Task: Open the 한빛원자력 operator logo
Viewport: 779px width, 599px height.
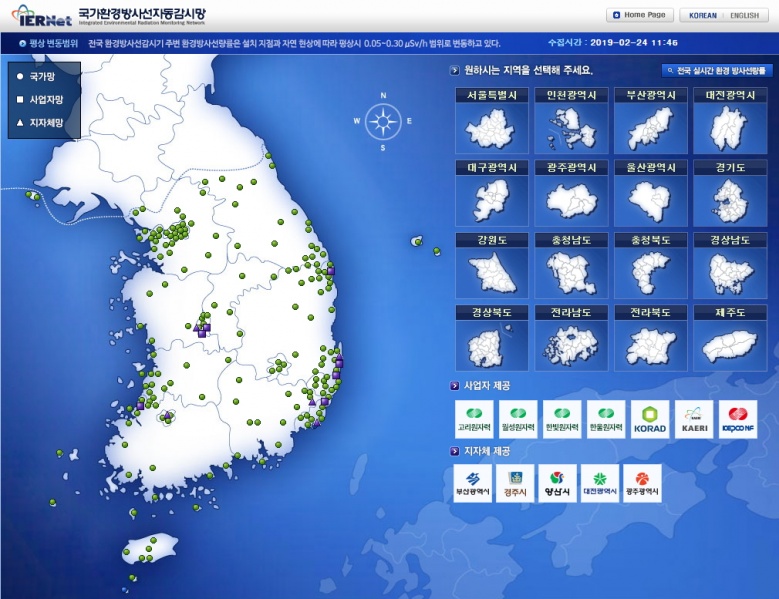Action: 562,419
